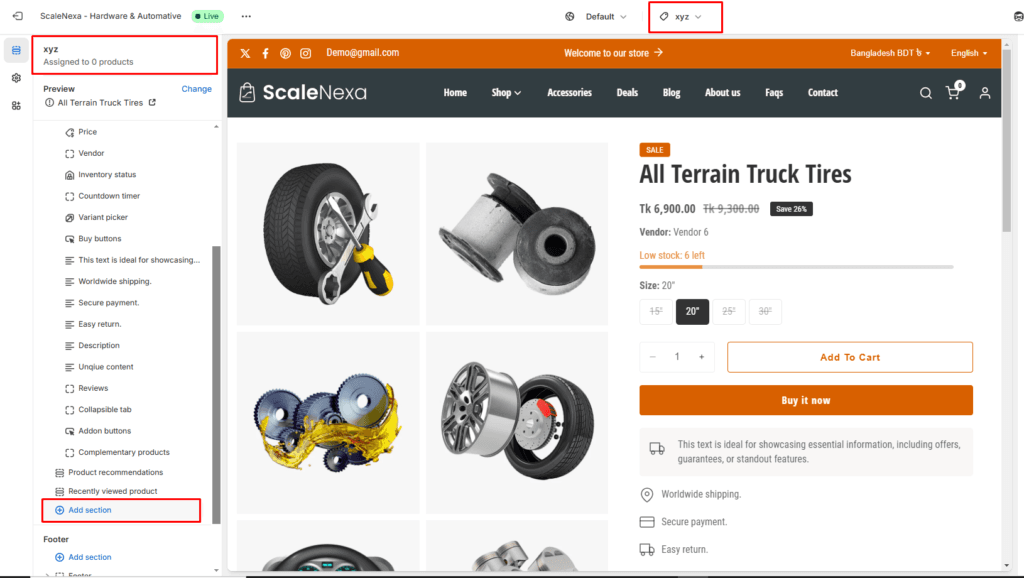Click the Buy it now button
The image size is (1024, 578).
(x=806, y=400)
